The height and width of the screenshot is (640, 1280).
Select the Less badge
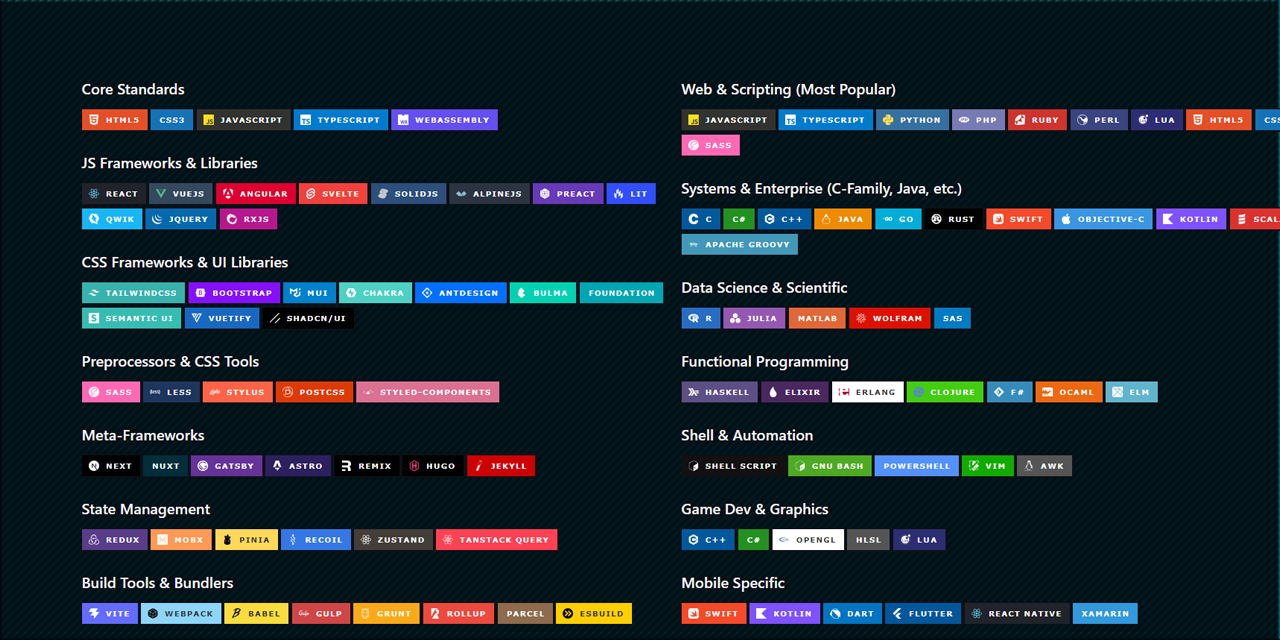tap(171, 392)
